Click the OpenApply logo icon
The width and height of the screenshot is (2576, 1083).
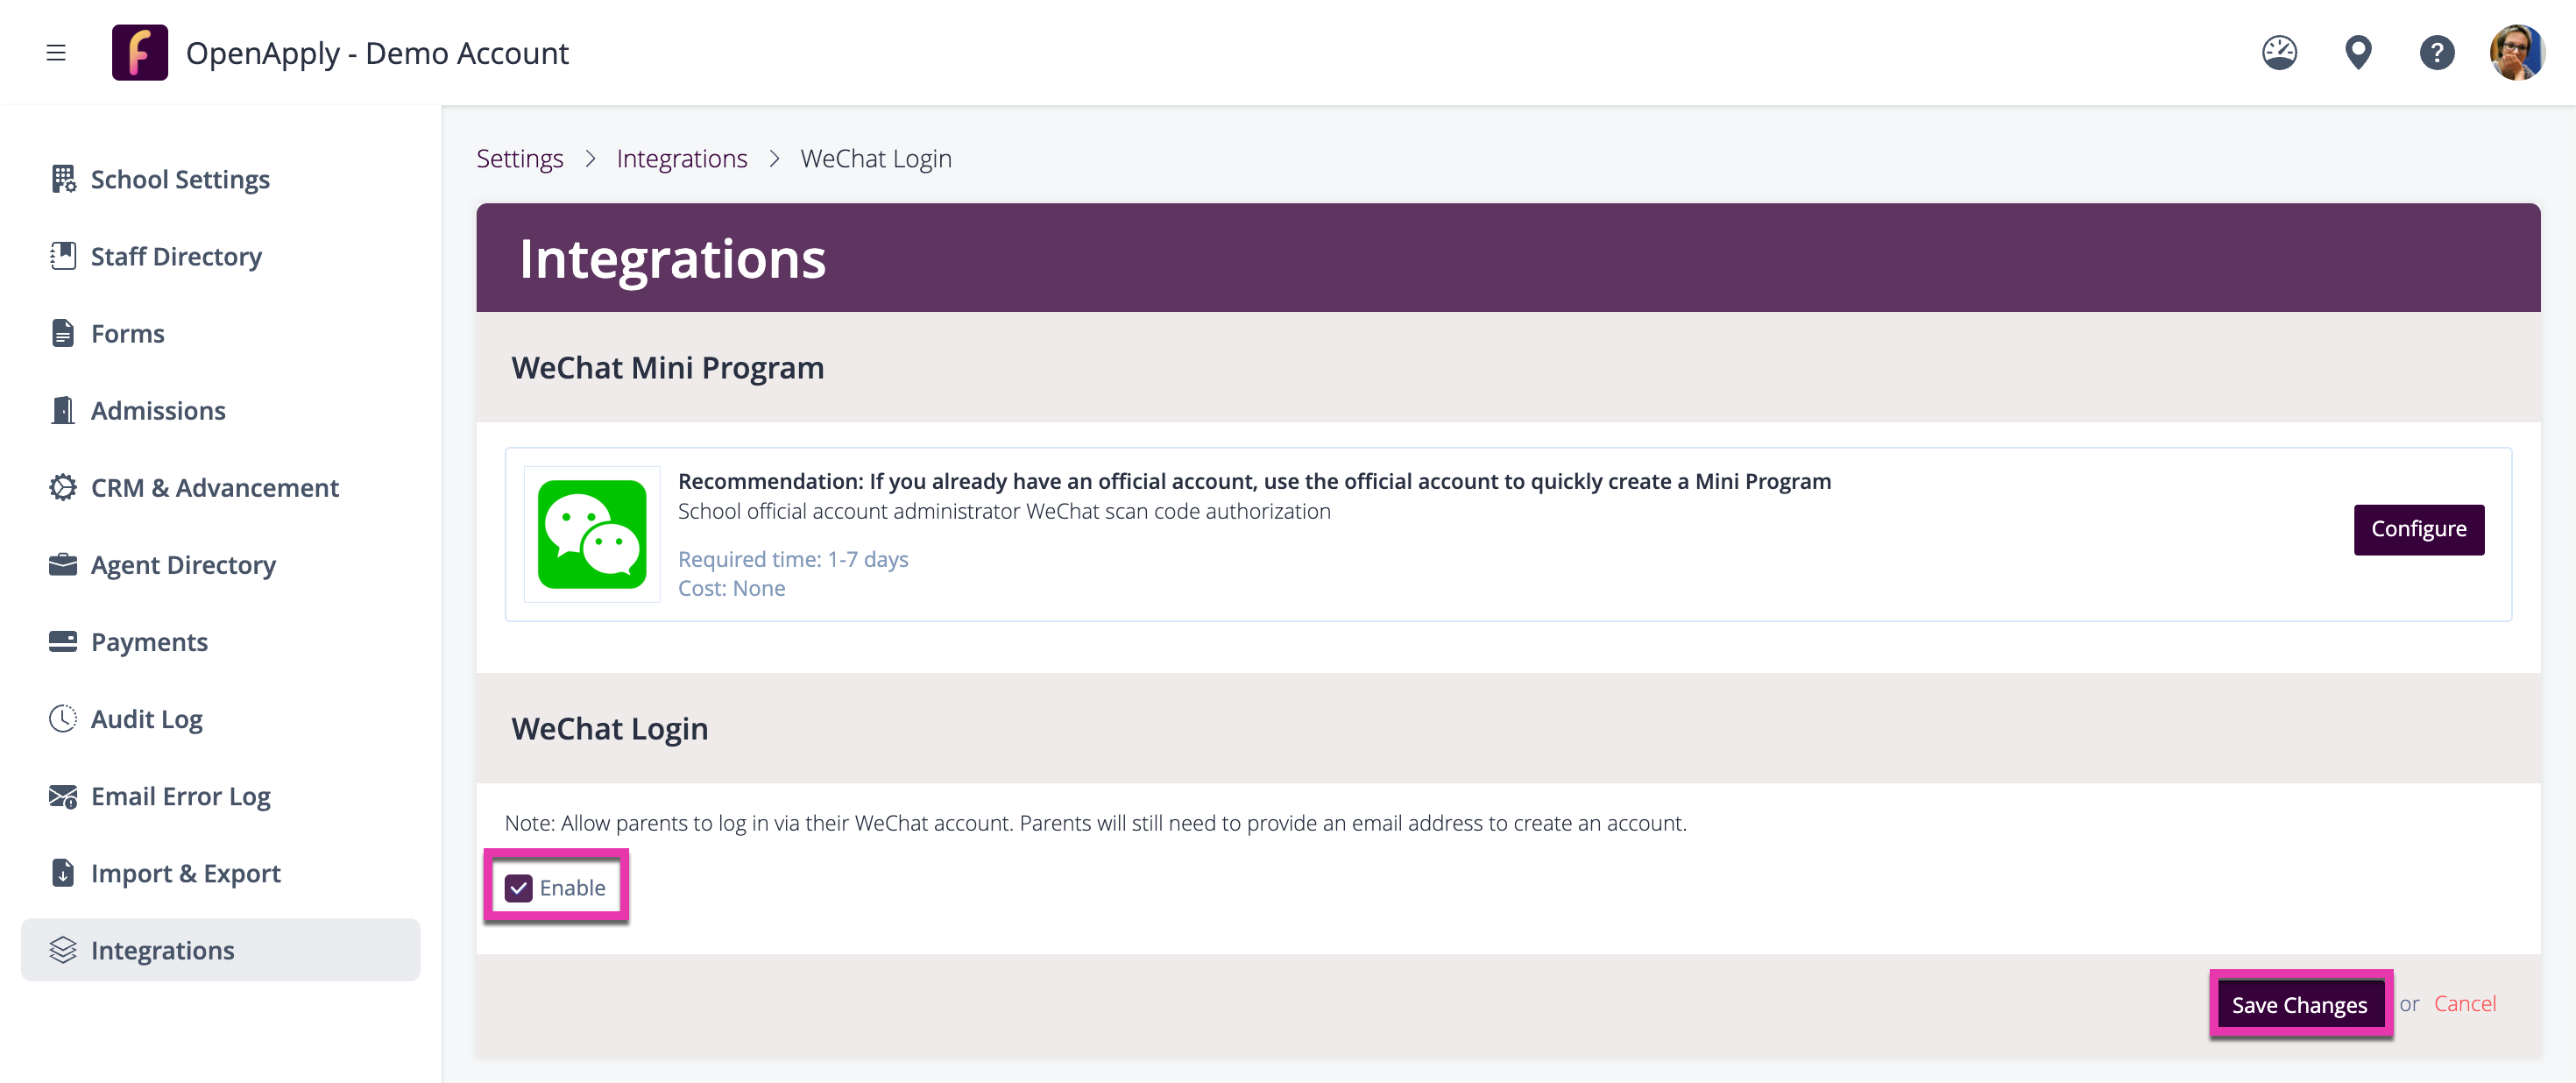click(x=140, y=53)
